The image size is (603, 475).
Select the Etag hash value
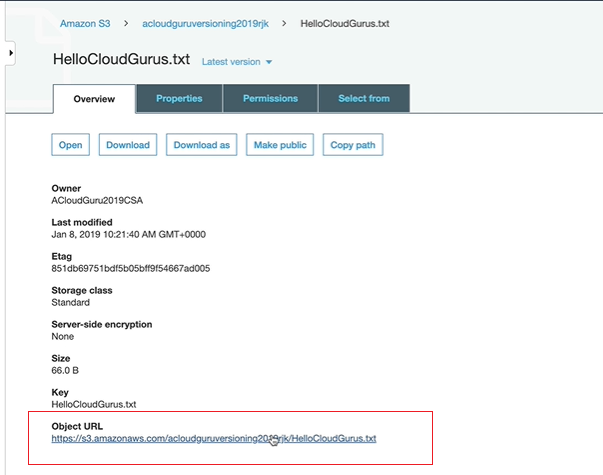click(131, 268)
